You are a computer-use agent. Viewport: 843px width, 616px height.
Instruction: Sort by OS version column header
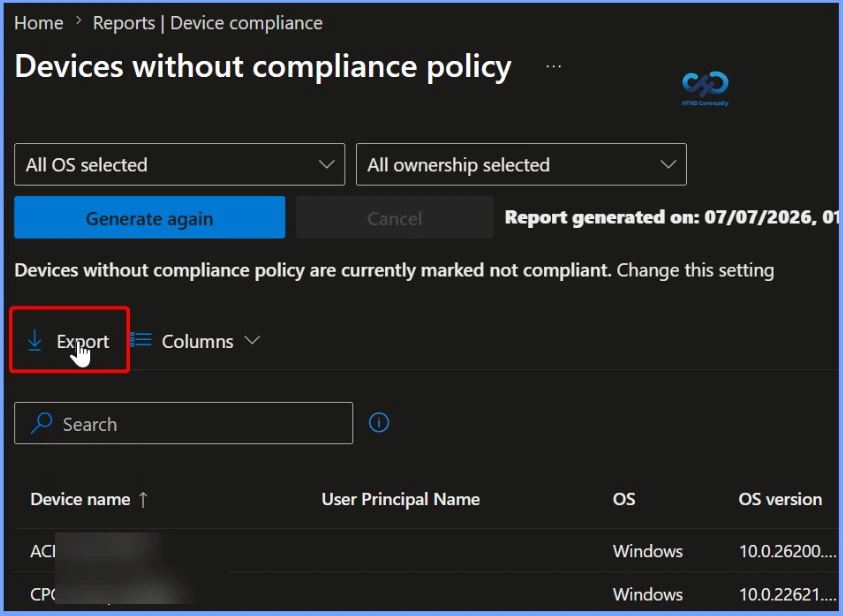point(780,499)
